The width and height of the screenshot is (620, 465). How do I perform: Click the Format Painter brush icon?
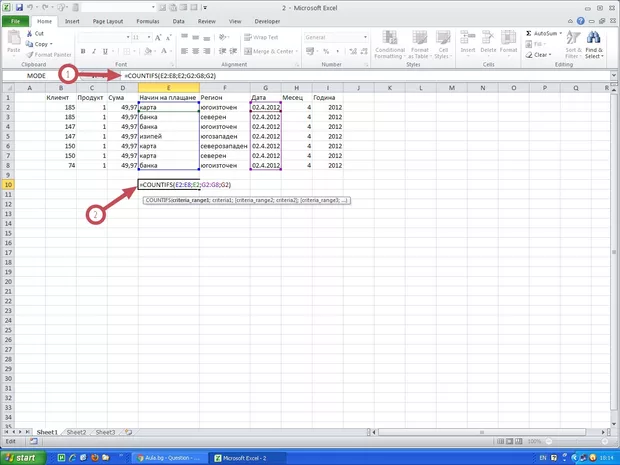point(31,54)
